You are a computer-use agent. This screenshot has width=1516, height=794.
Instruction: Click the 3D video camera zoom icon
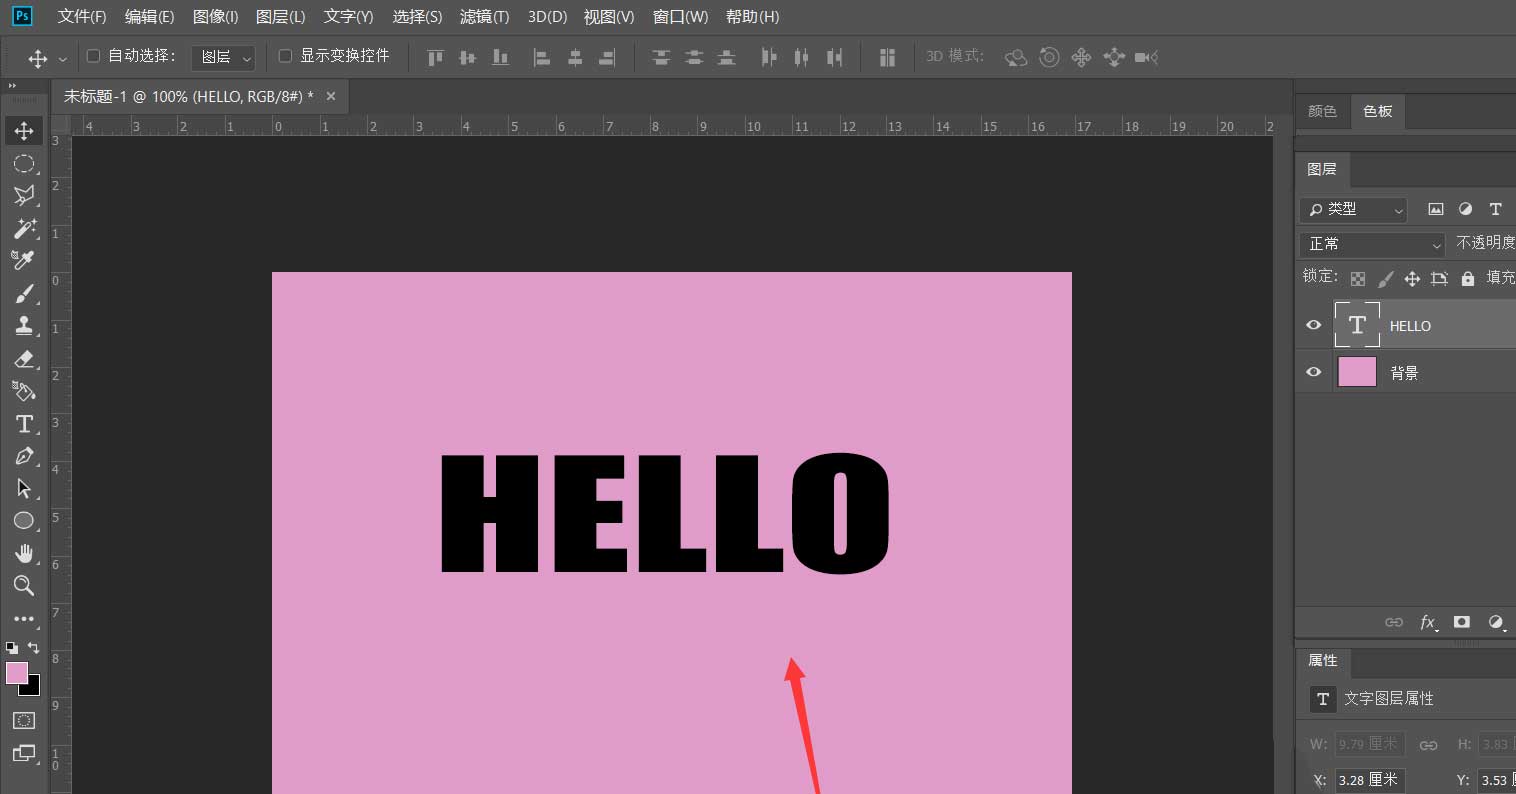point(1146,57)
